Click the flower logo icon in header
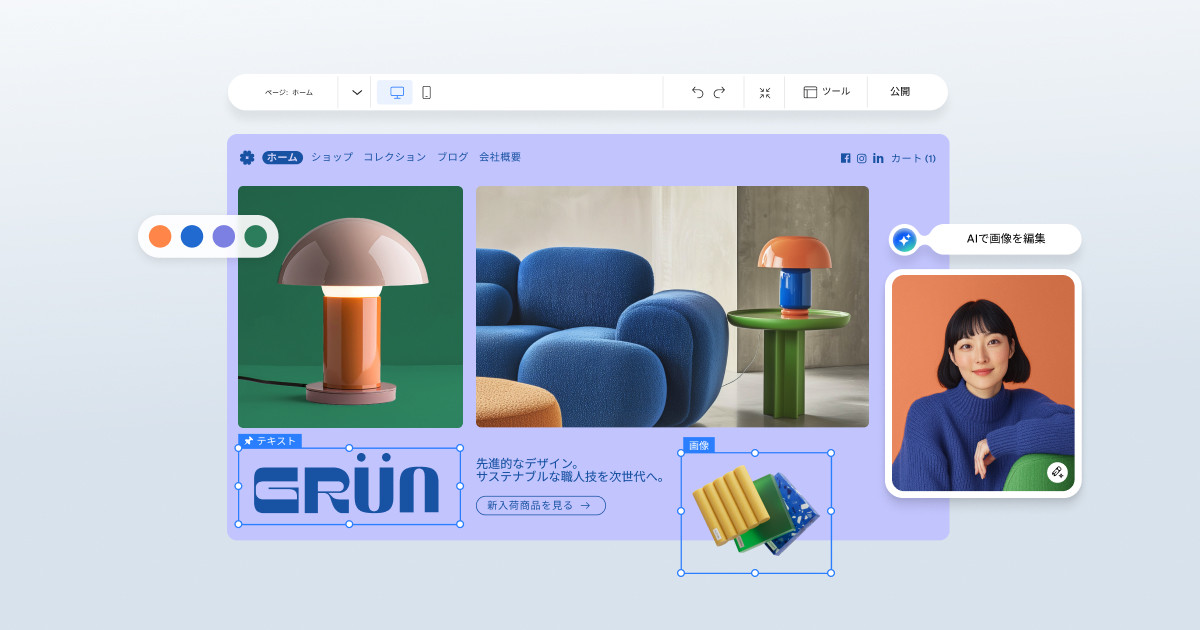This screenshot has height=630, width=1200. tap(247, 157)
